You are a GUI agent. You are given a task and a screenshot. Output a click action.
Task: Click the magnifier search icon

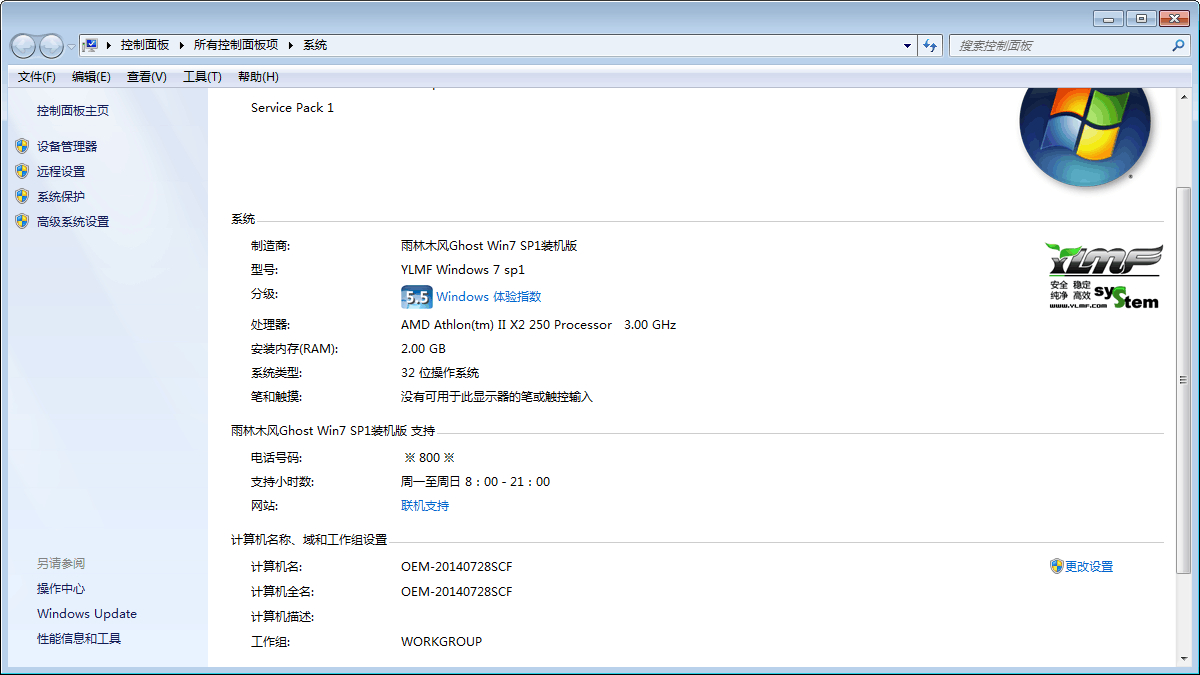(x=1178, y=45)
